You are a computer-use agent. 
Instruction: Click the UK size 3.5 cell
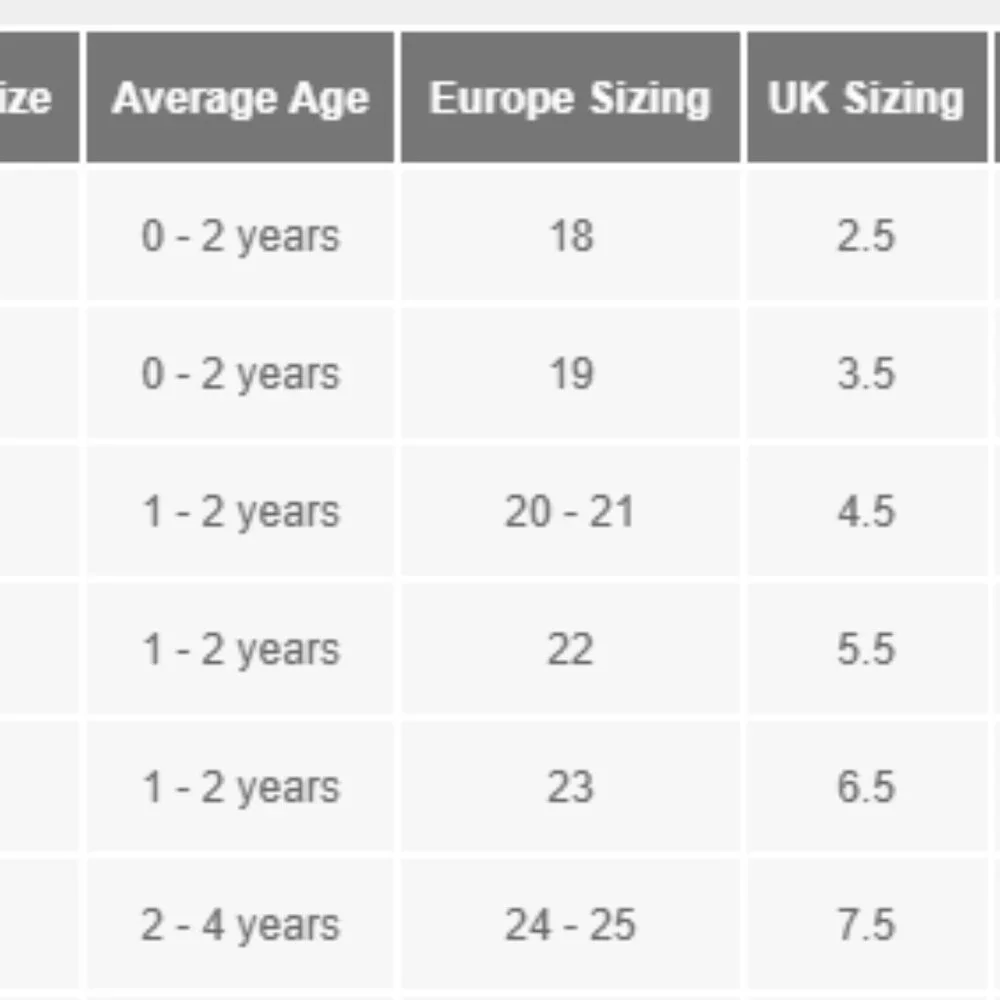pos(866,374)
